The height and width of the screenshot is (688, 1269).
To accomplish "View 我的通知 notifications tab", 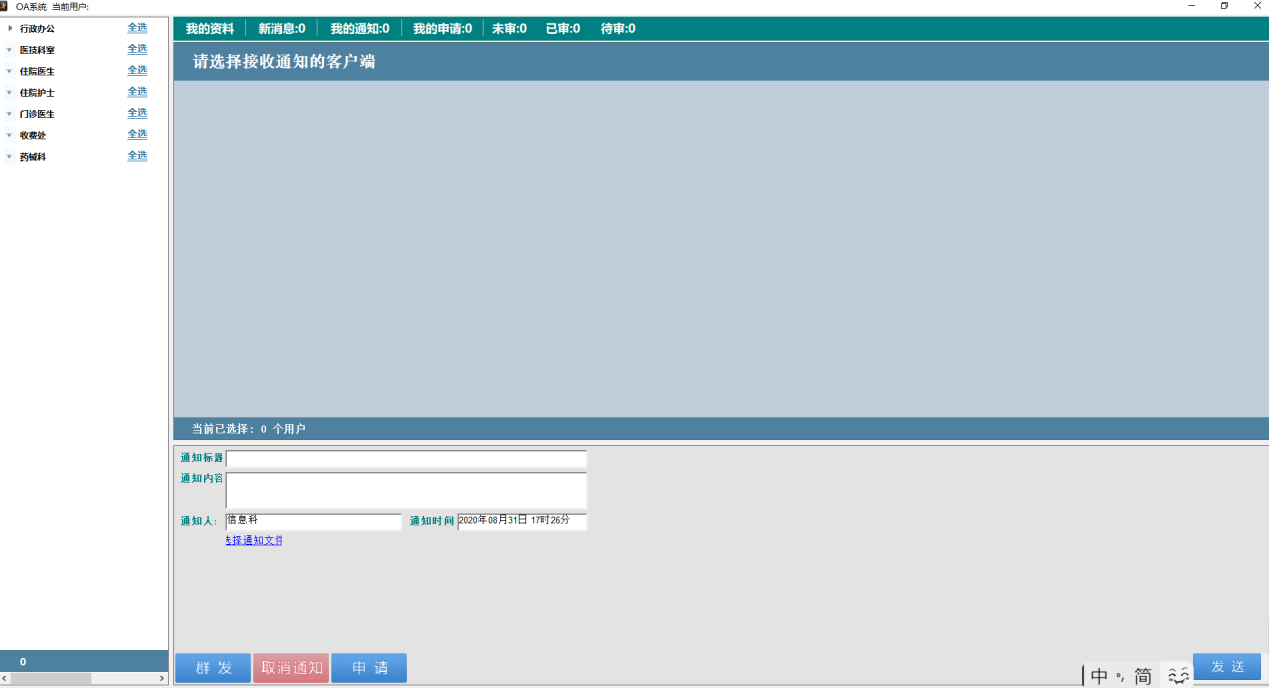I will (360, 29).
